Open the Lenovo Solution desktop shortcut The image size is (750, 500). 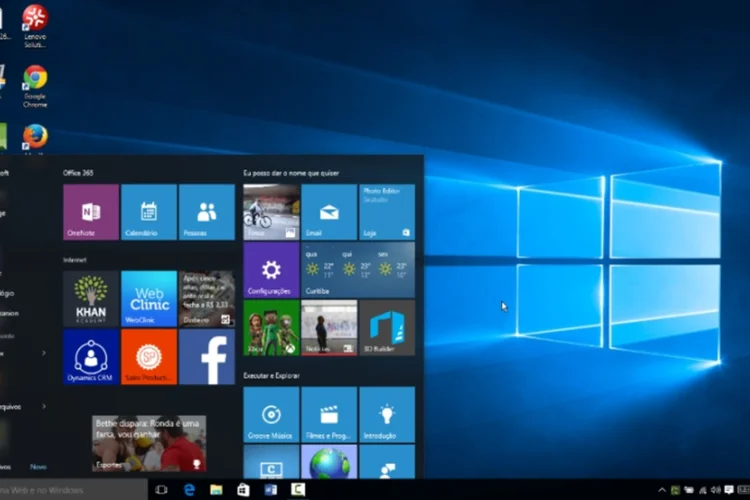click(35, 26)
